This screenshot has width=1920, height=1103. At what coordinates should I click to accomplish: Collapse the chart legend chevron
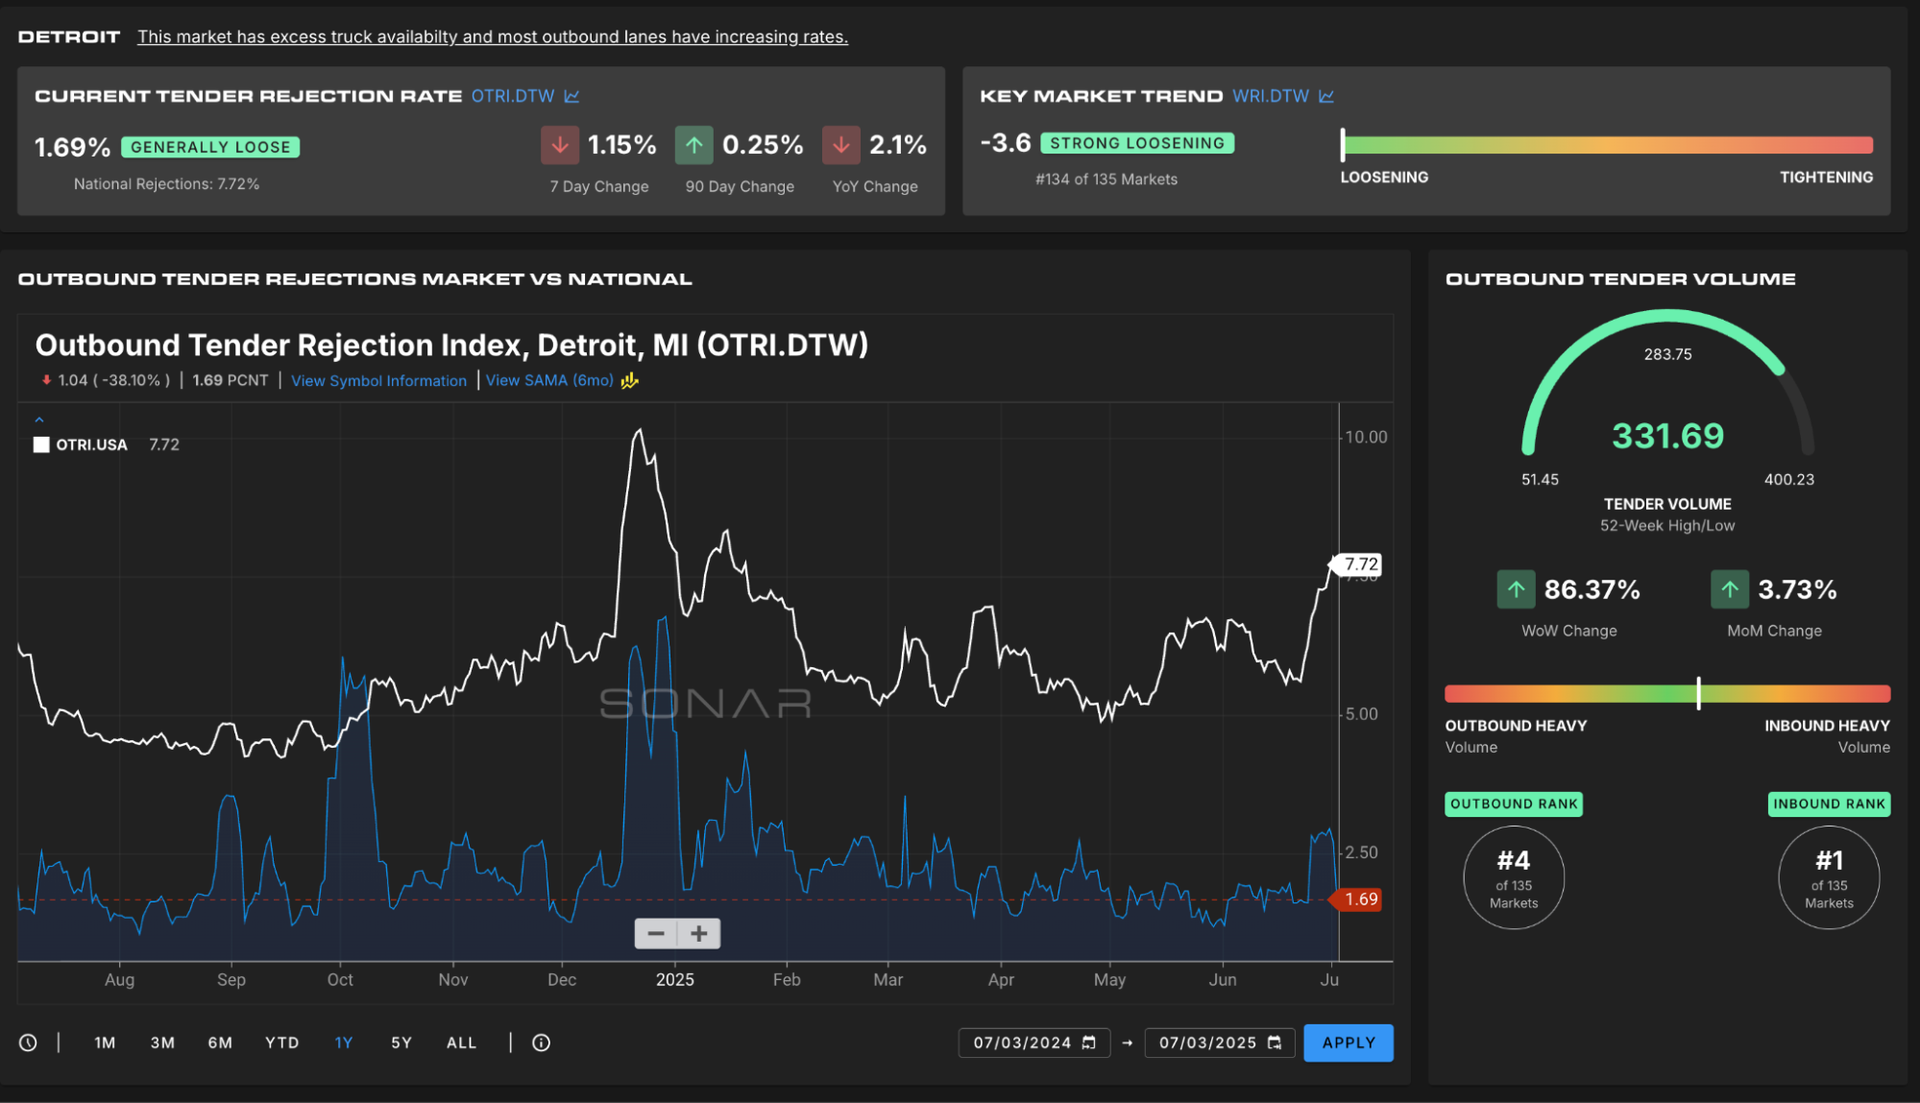tap(39, 420)
